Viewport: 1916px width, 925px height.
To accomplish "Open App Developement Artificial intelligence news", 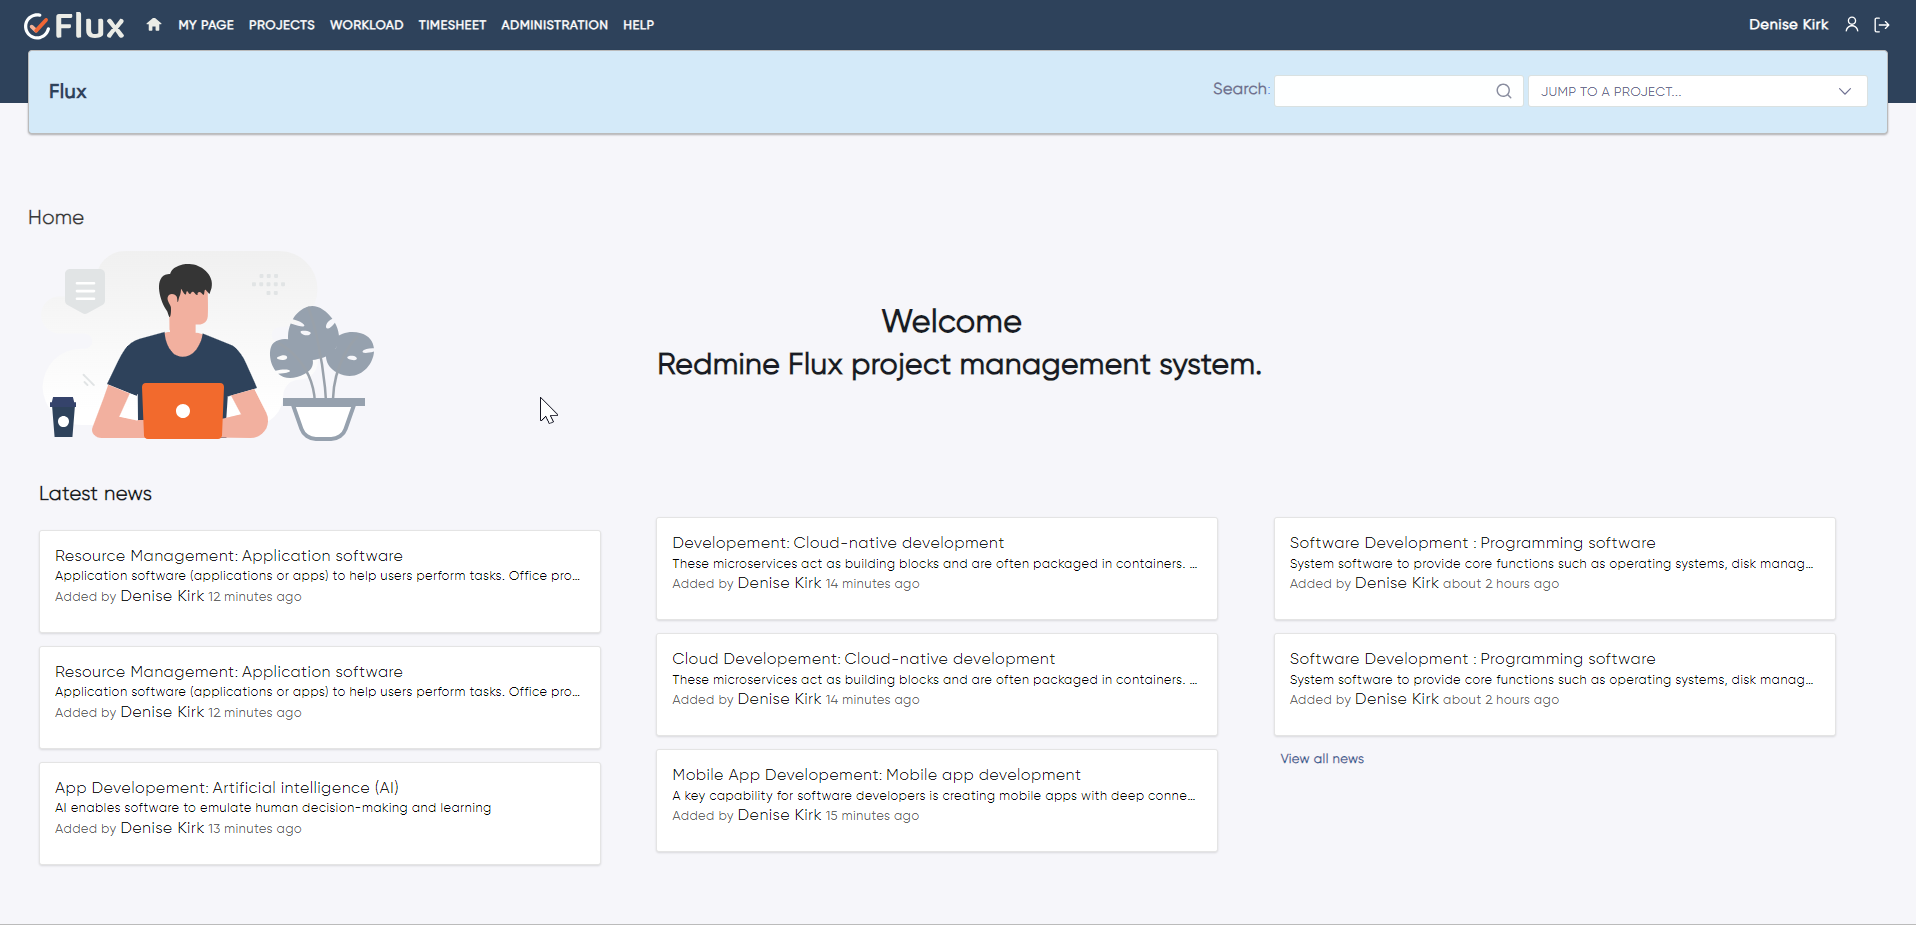I will coord(227,788).
